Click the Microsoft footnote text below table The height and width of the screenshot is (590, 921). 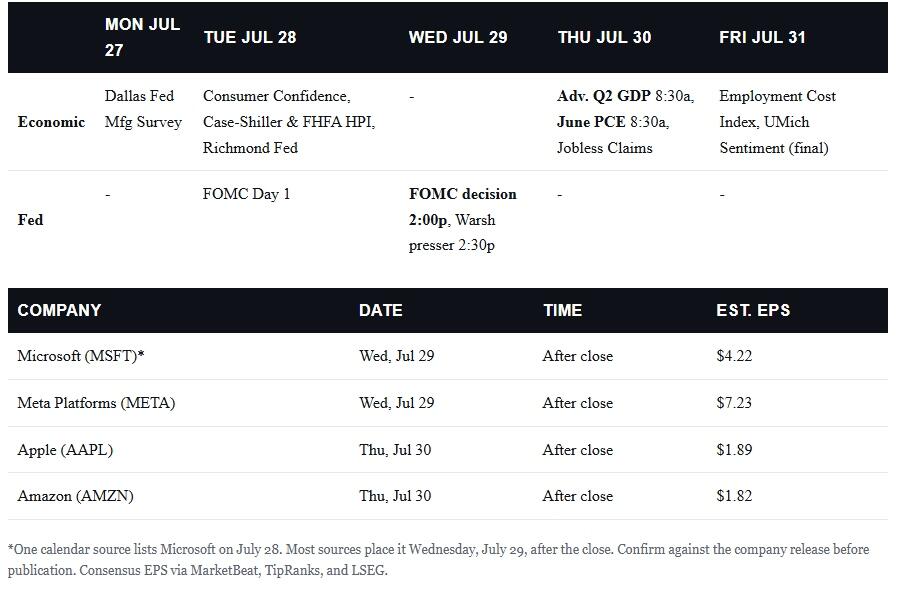coord(438,559)
